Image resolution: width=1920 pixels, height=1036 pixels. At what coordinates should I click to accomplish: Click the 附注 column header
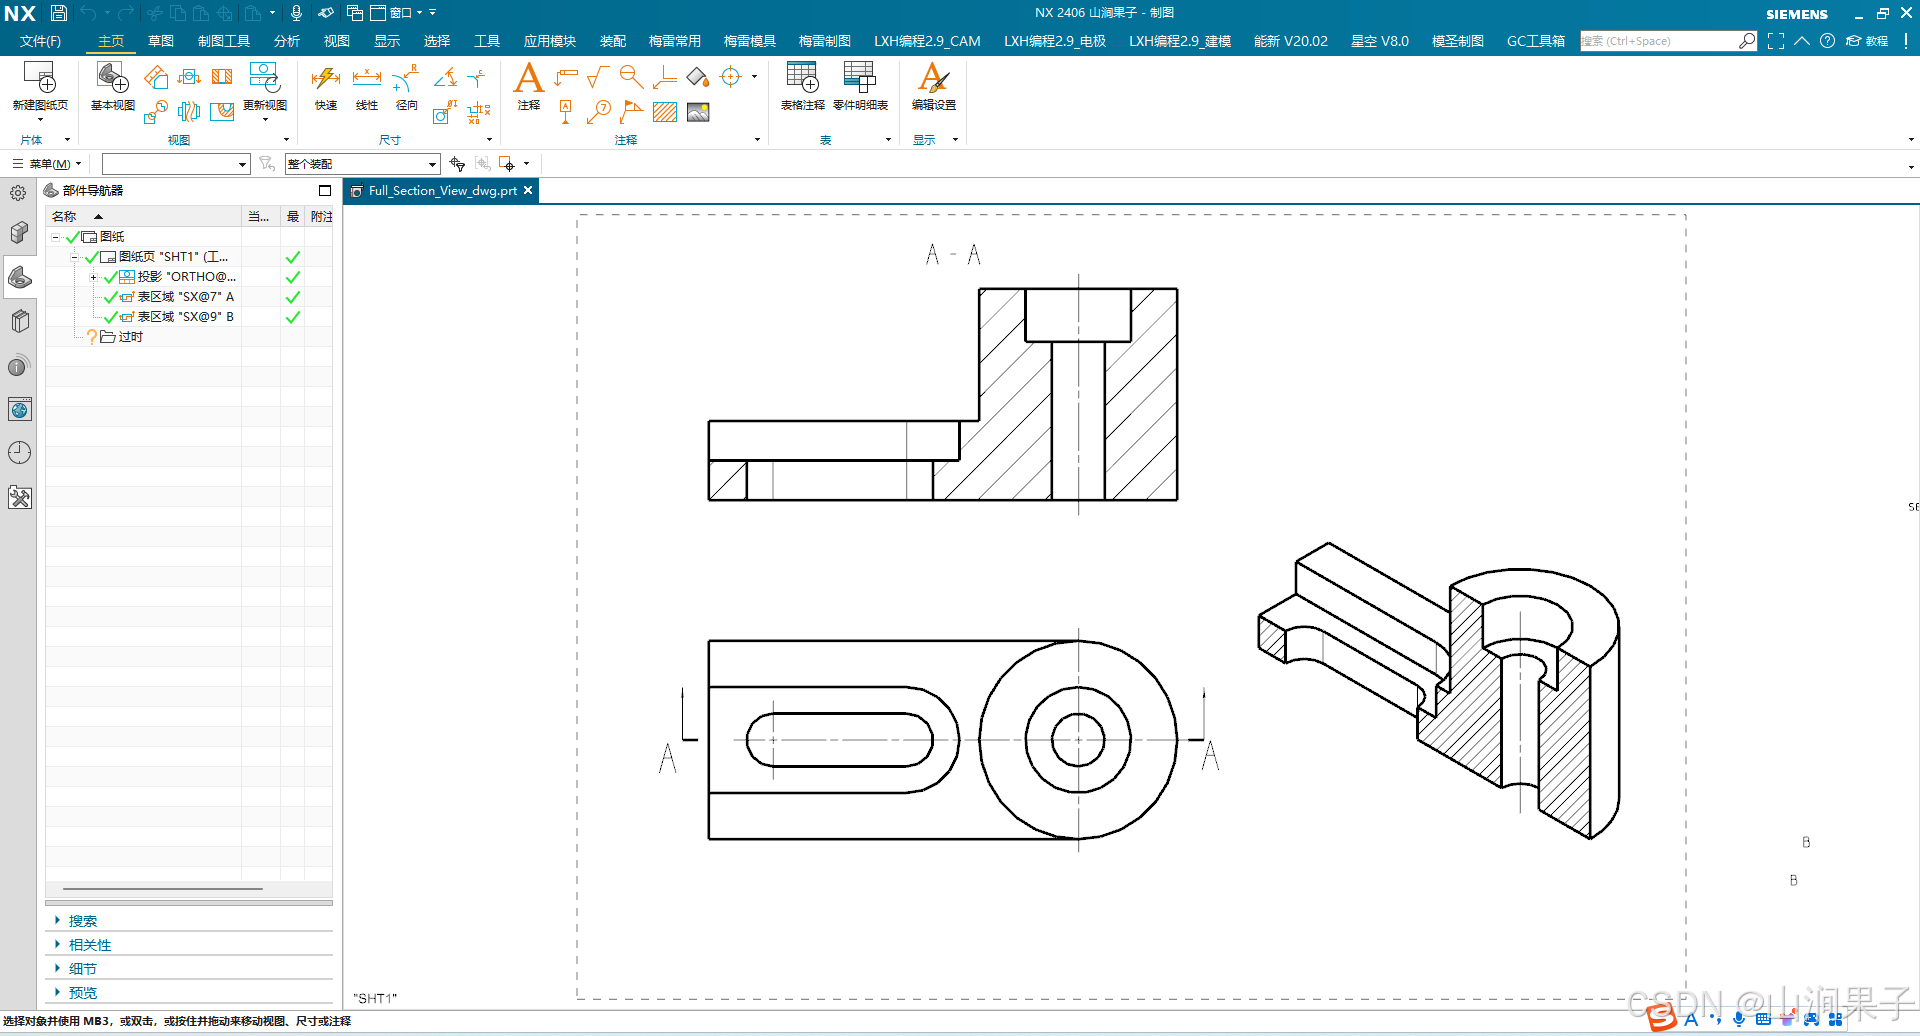point(321,216)
